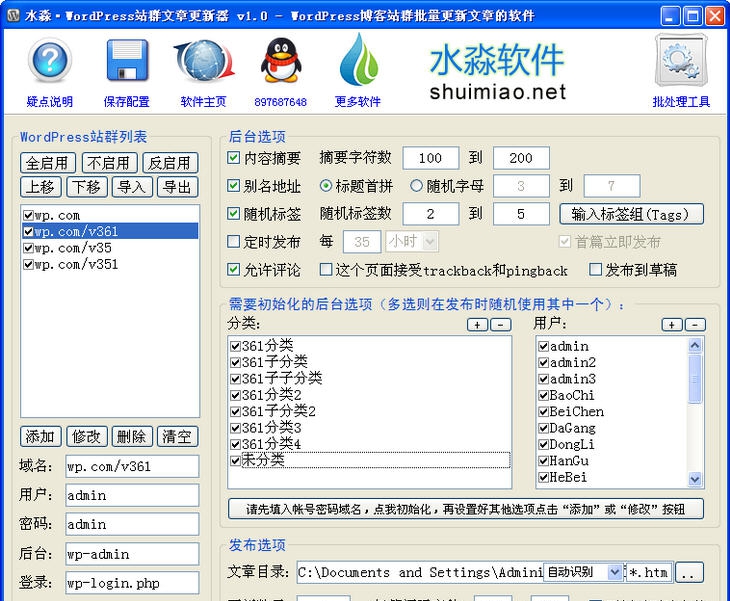Viewport: 730px width, 601px height.
Task: Click 反启用 button
Action: tap(170, 163)
